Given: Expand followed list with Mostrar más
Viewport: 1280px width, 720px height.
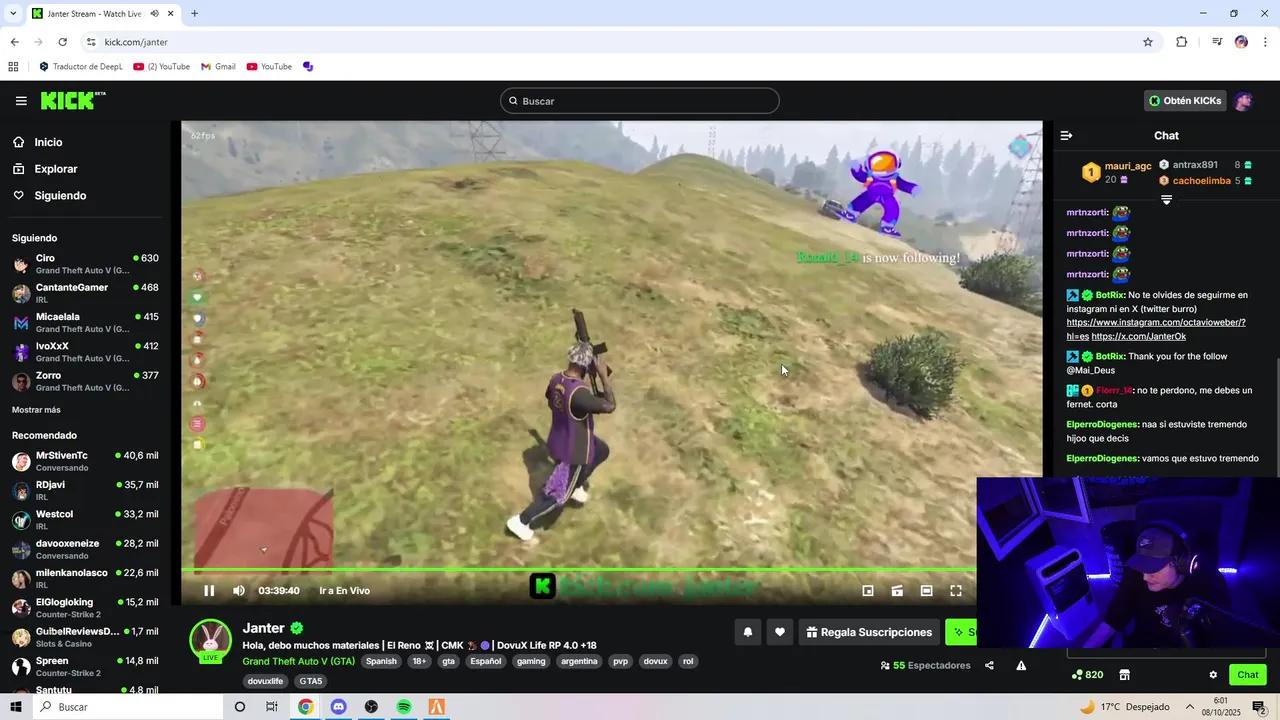Looking at the screenshot, I should coord(36,410).
